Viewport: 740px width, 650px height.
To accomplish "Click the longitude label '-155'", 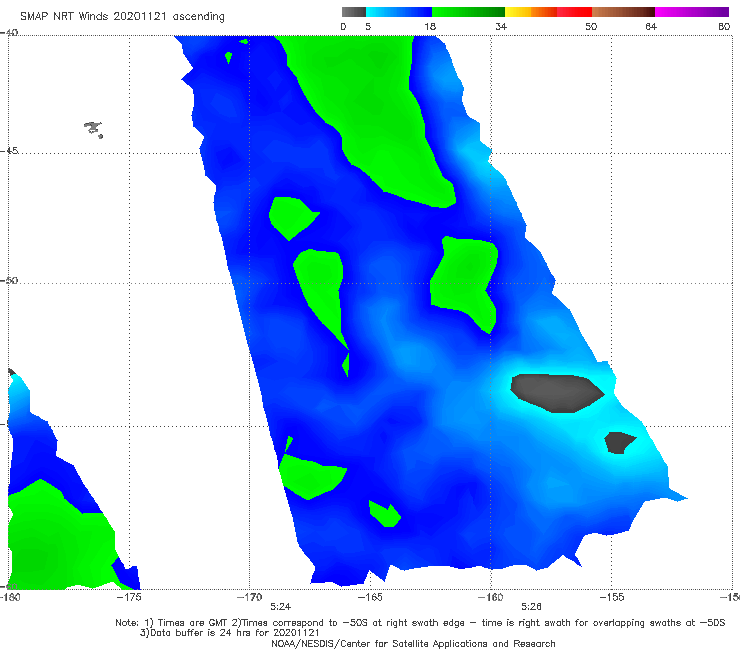I will 612,597.
